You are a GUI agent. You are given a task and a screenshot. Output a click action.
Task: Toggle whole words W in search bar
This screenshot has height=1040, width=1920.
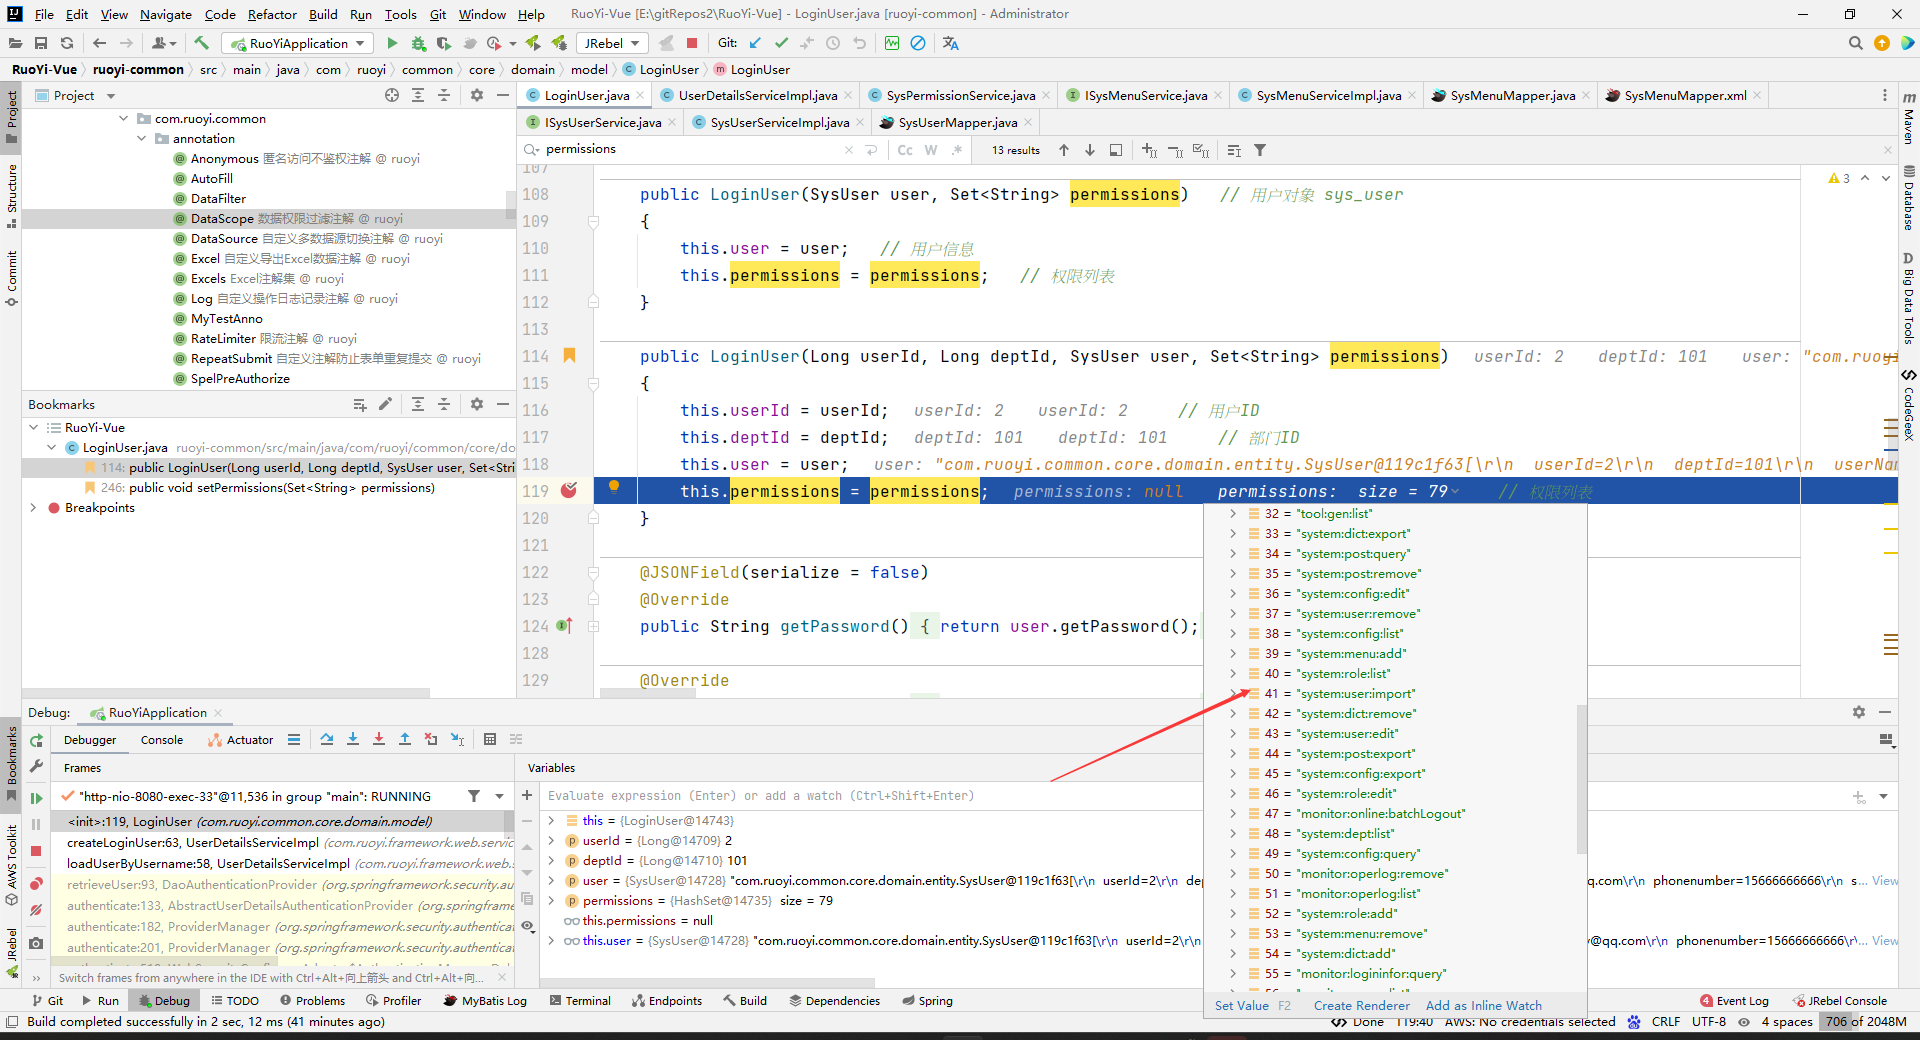[x=931, y=150]
